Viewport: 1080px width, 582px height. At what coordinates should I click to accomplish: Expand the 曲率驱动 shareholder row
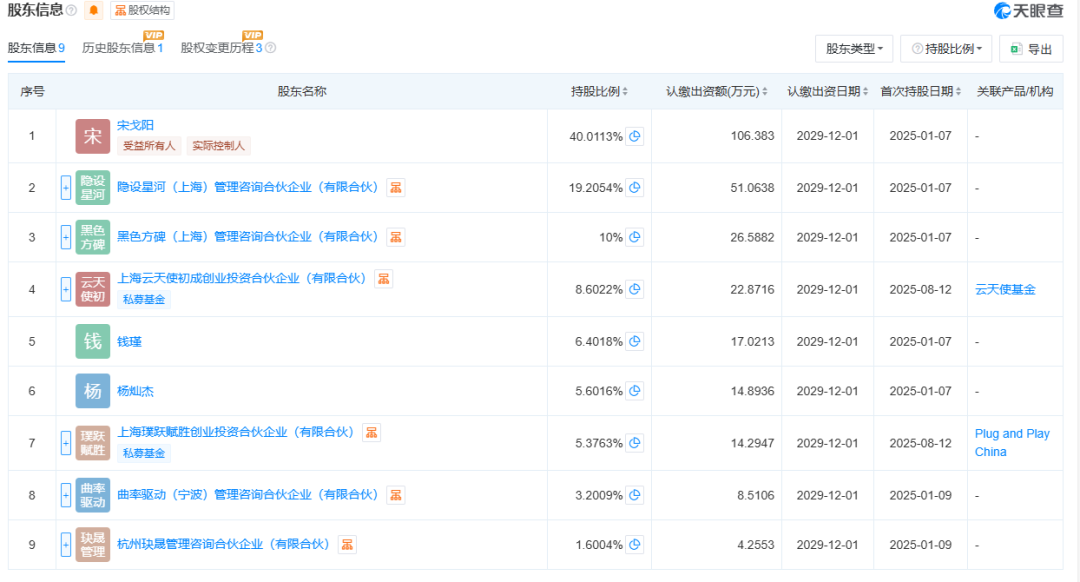[x=65, y=495]
